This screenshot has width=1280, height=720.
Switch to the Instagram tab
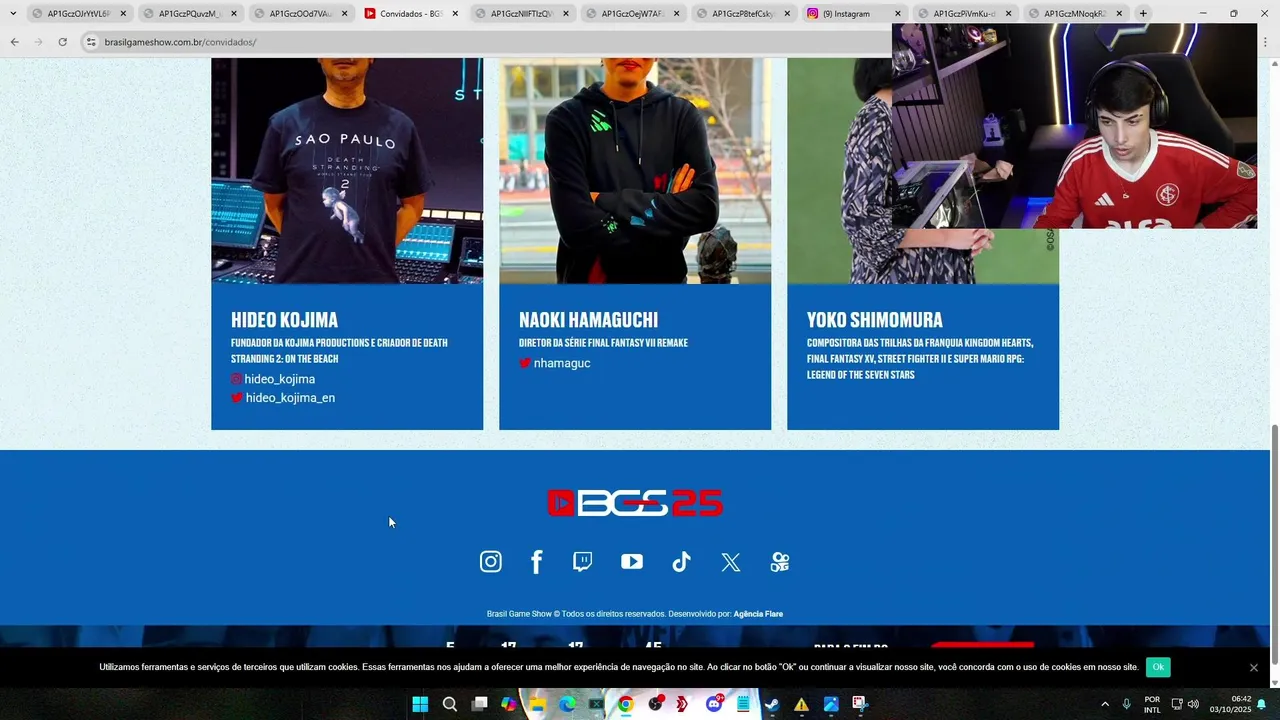pyautogui.click(x=855, y=14)
